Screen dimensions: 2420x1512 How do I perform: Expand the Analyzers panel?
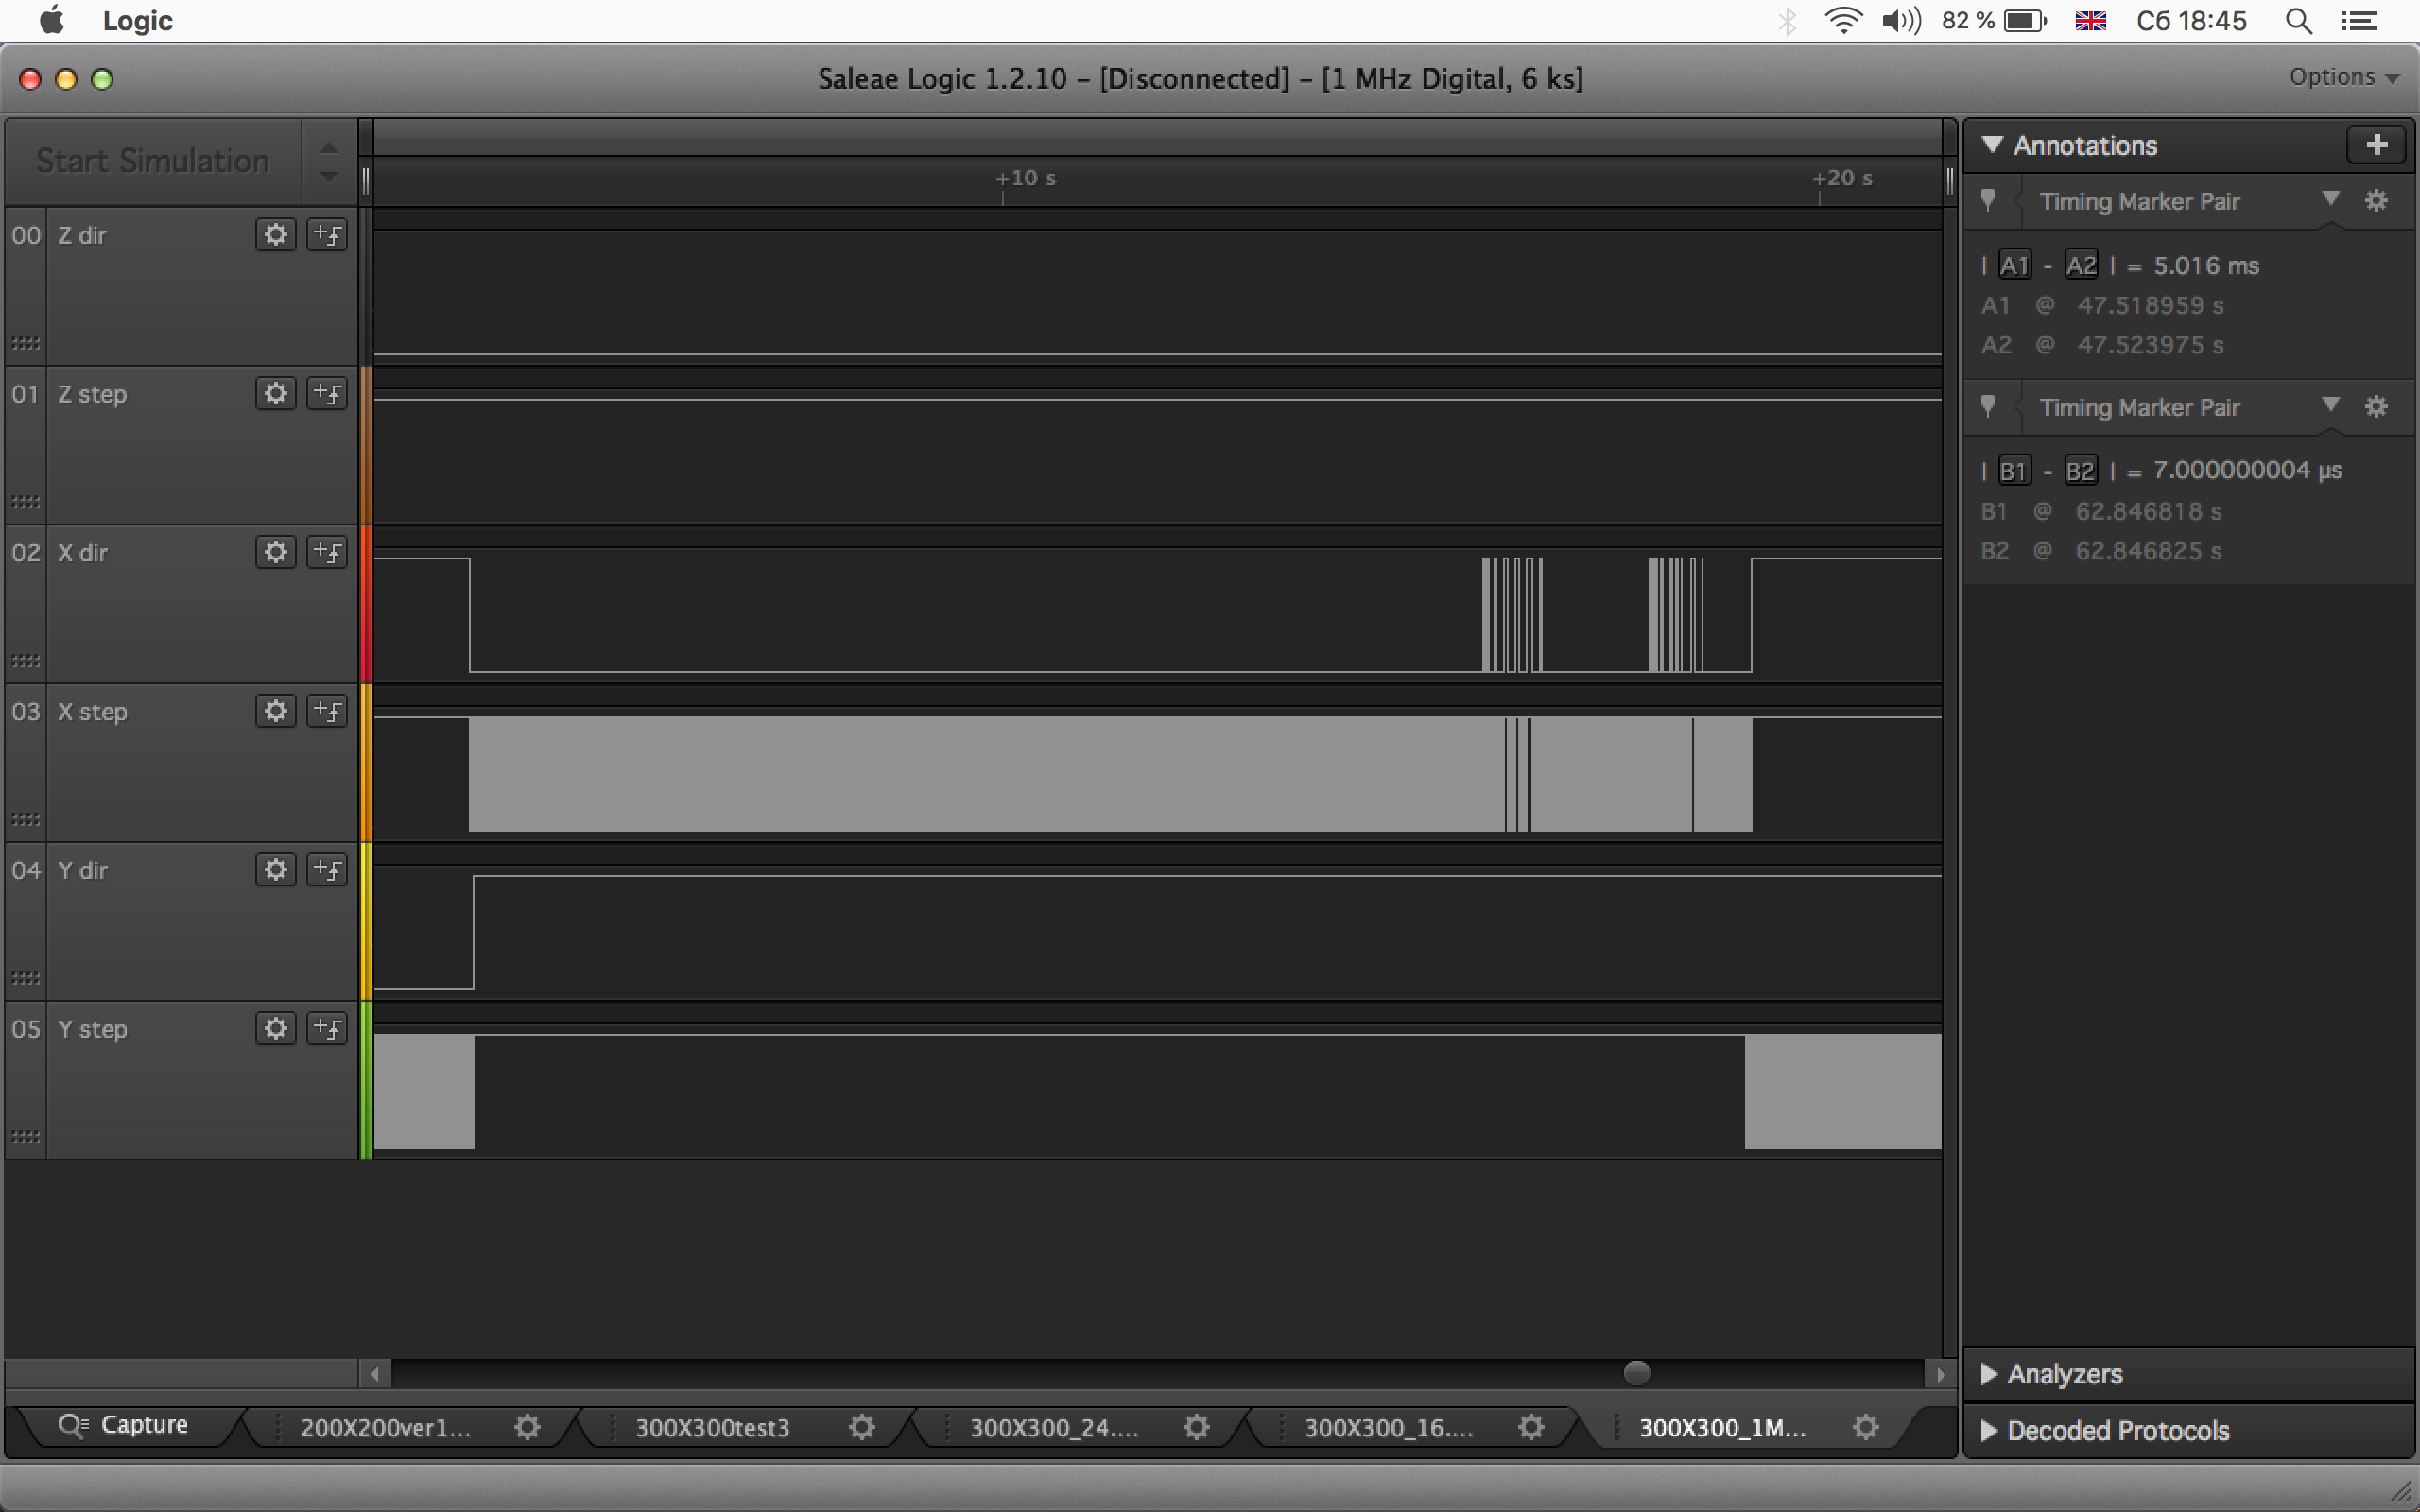click(2064, 1374)
